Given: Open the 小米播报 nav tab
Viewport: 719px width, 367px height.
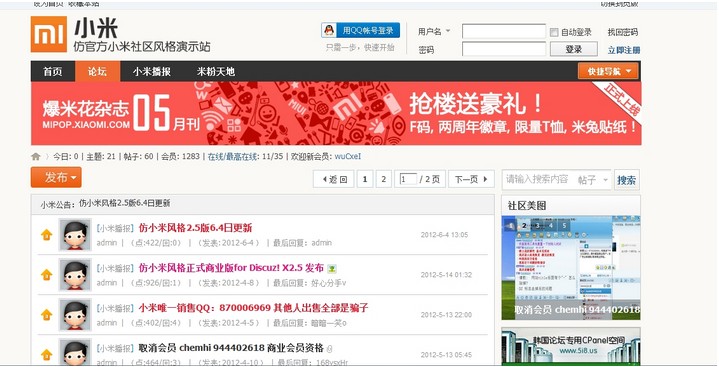Looking at the screenshot, I should click(152, 72).
